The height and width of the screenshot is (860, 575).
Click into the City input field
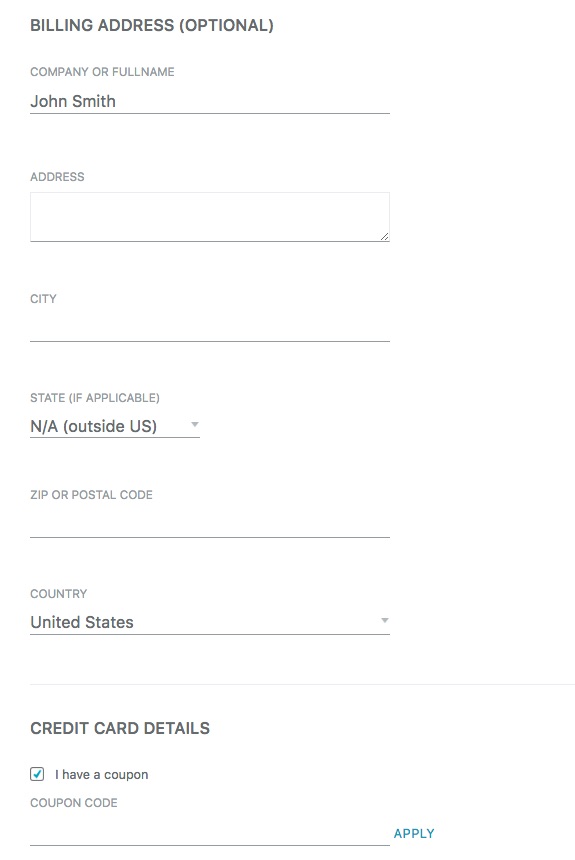pos(210,328)
